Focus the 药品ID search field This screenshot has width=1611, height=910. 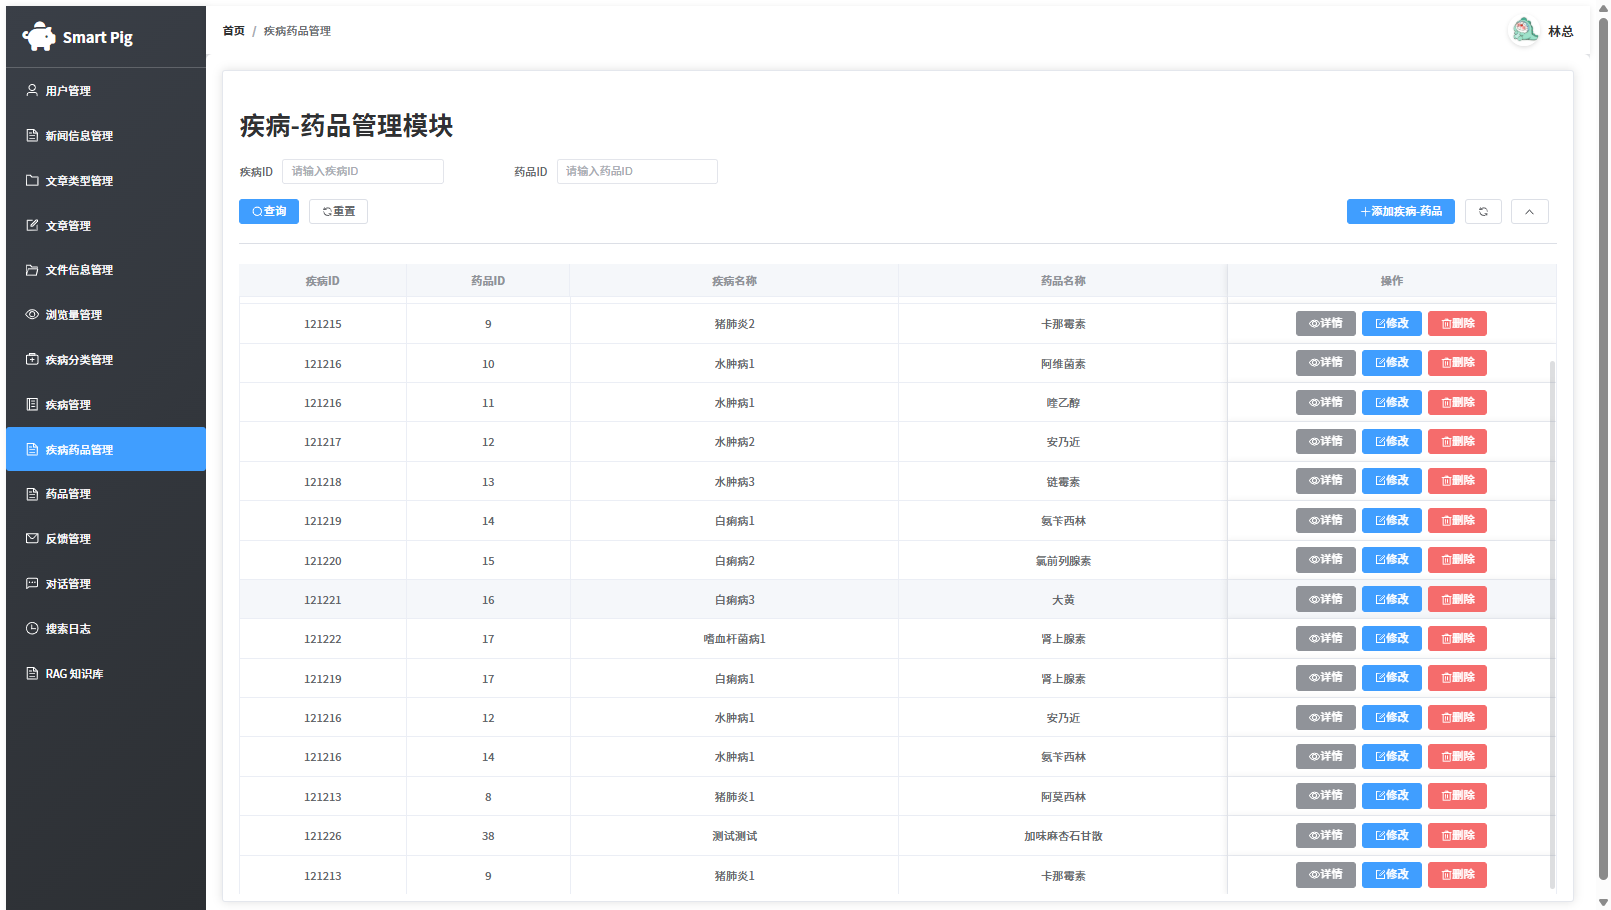[x=637, y=171]
